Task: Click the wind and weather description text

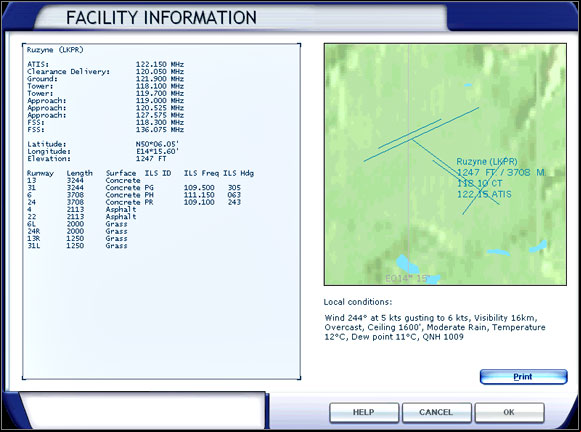Action: pyautogui.click(x=435, y=328)
